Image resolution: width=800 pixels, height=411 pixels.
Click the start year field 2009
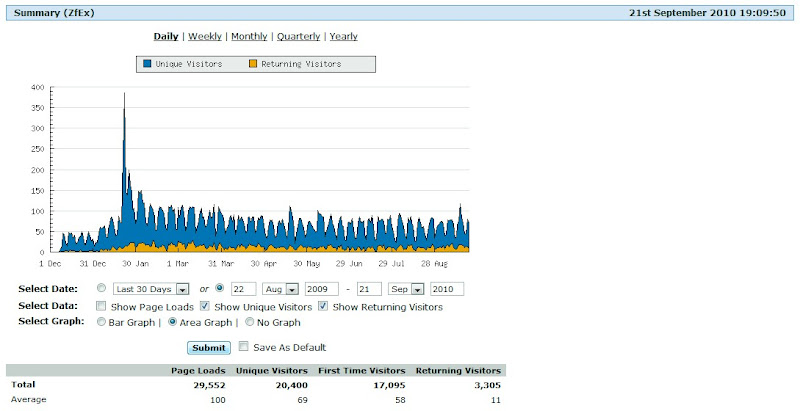(321, 289)
